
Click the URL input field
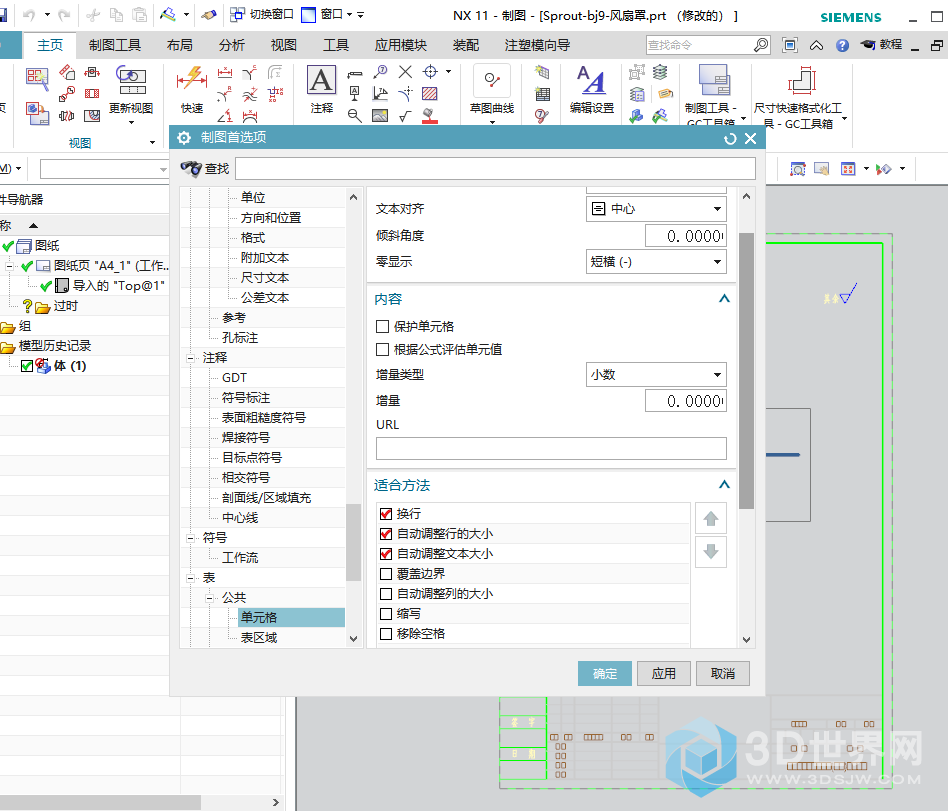[551, 449]
